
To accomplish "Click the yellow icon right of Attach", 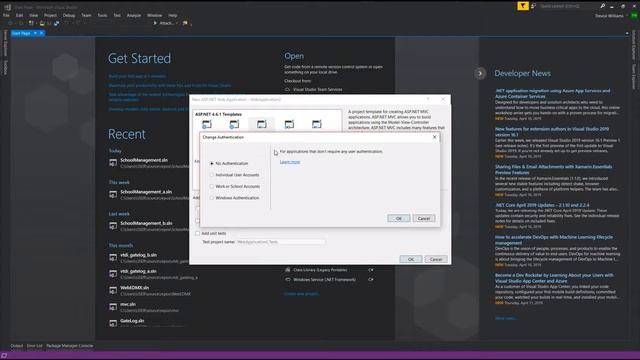I will 185,23.
